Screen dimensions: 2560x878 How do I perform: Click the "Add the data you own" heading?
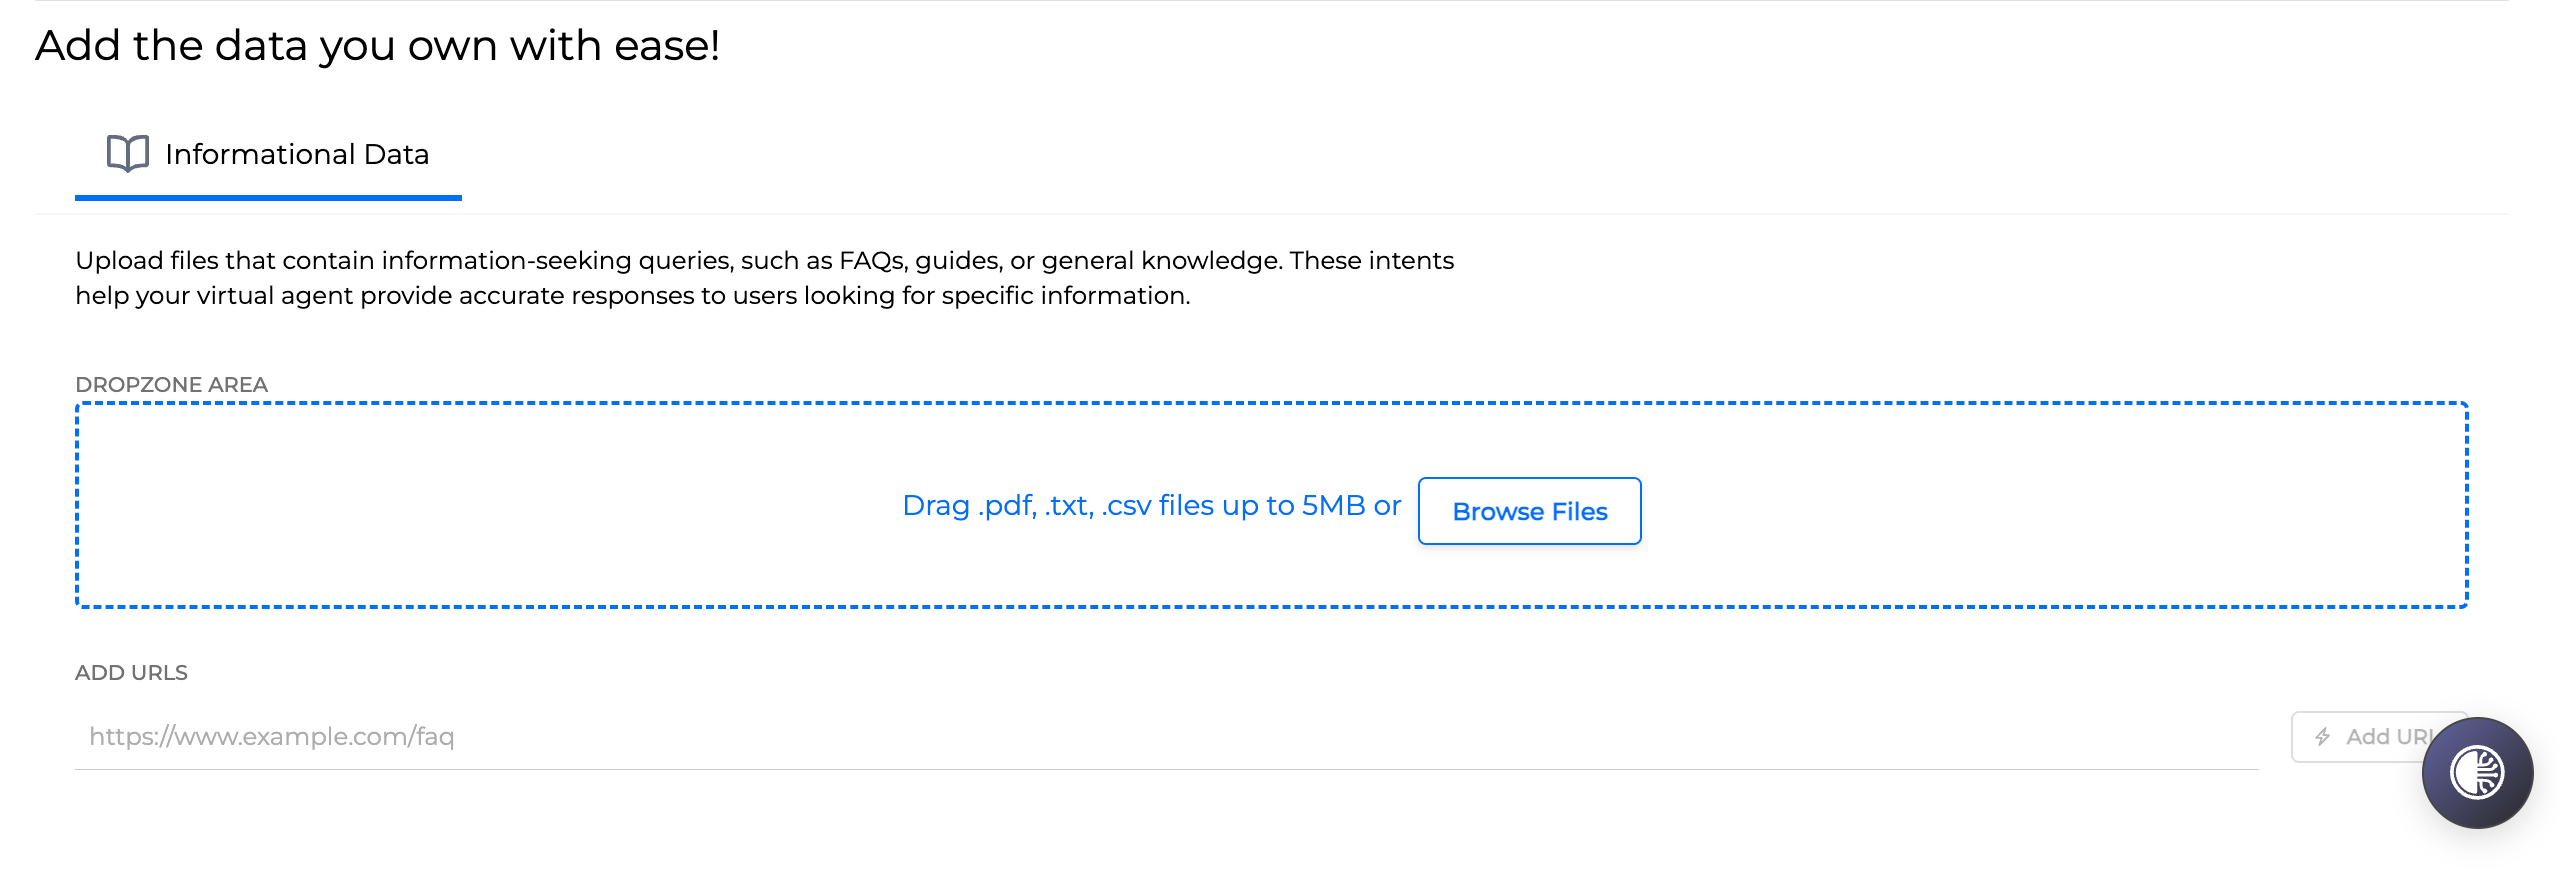(377, 46)
